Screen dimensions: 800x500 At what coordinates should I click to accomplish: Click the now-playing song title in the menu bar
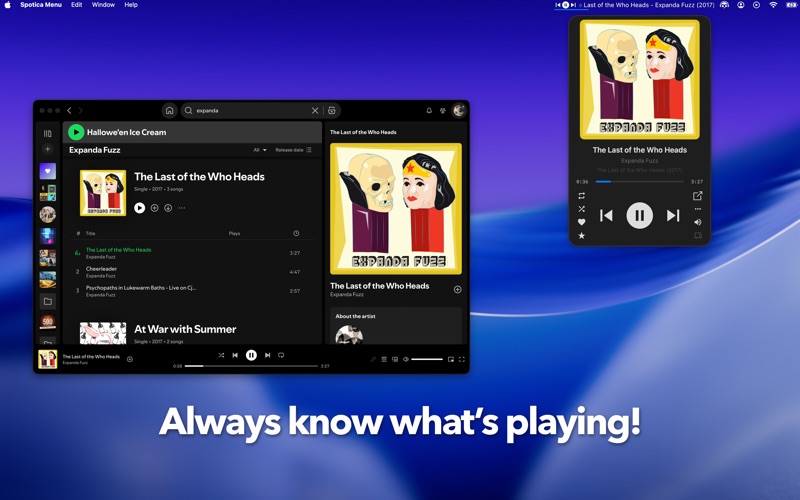click(x=648, y=5)
